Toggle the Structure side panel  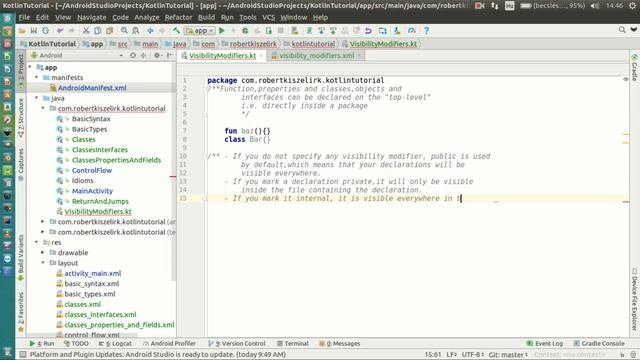point(21,118)
